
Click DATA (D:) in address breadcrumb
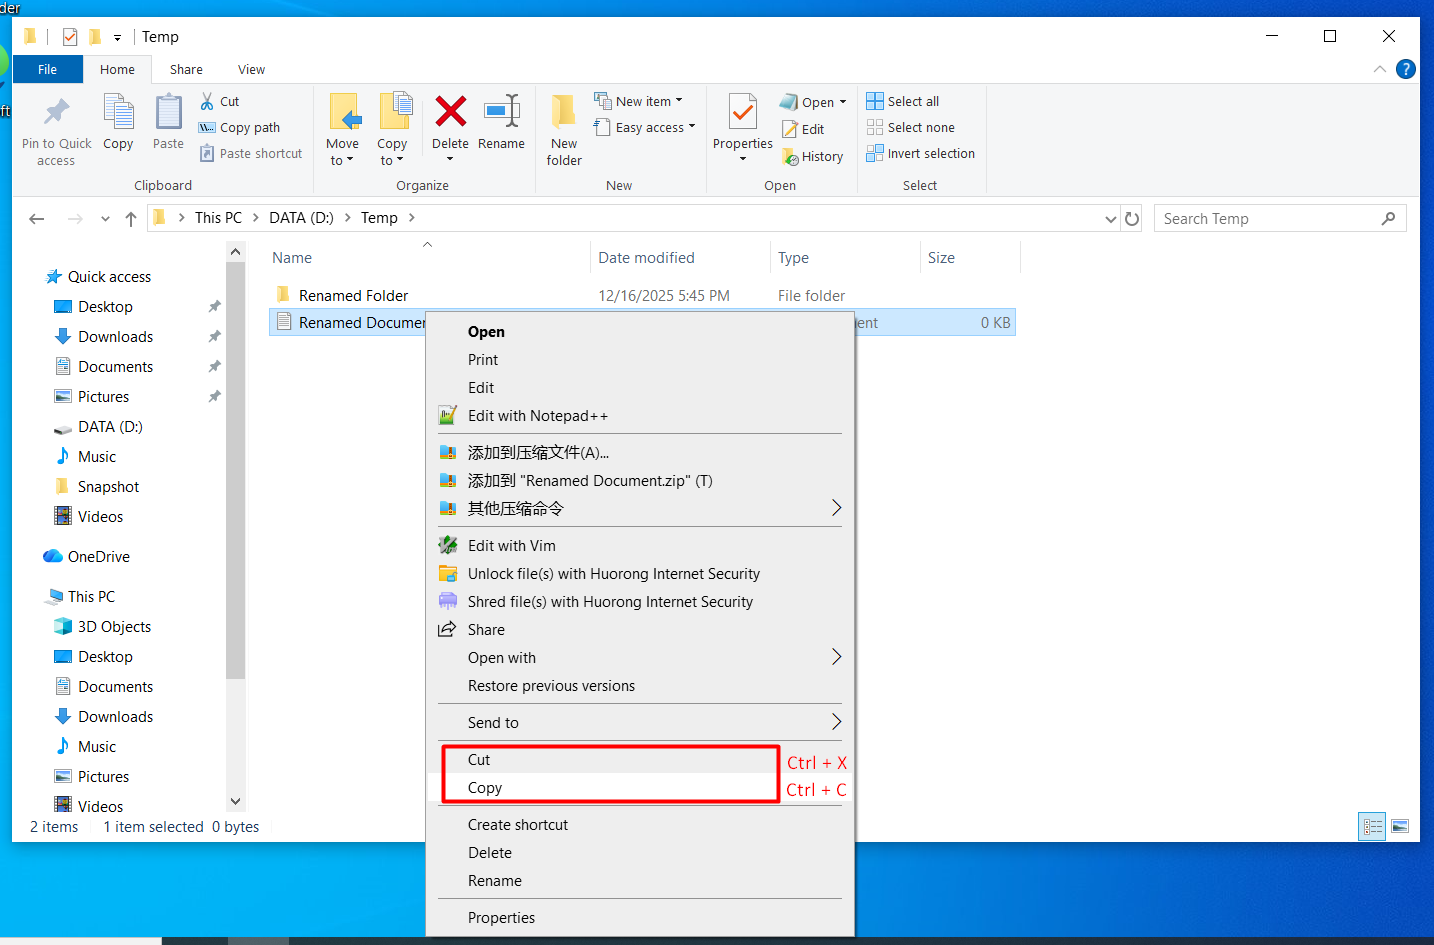point(301,218)
